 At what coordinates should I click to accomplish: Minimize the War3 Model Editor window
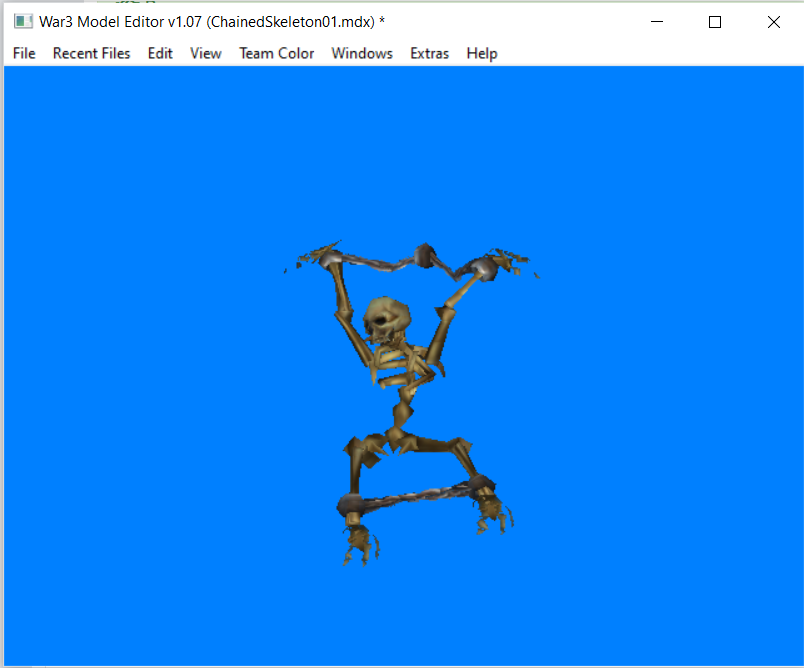(657, 22)
